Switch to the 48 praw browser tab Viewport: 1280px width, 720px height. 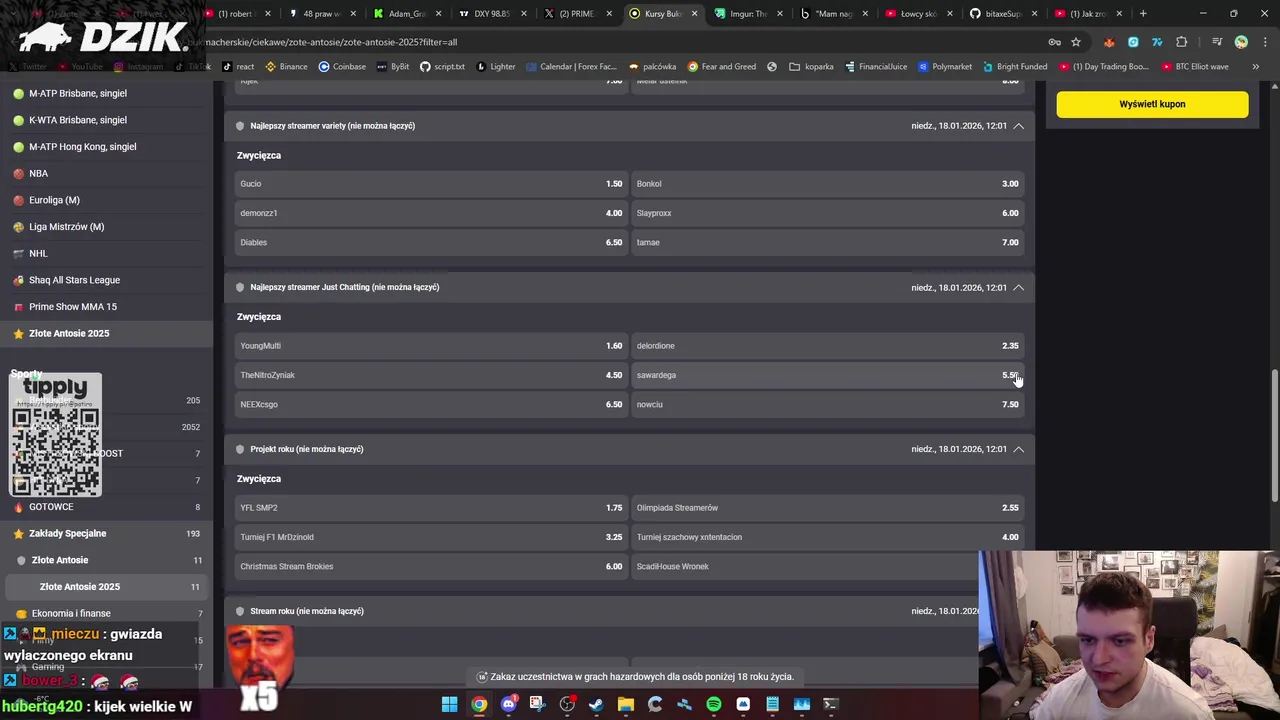pyautogui.click(x=322, y=14)
